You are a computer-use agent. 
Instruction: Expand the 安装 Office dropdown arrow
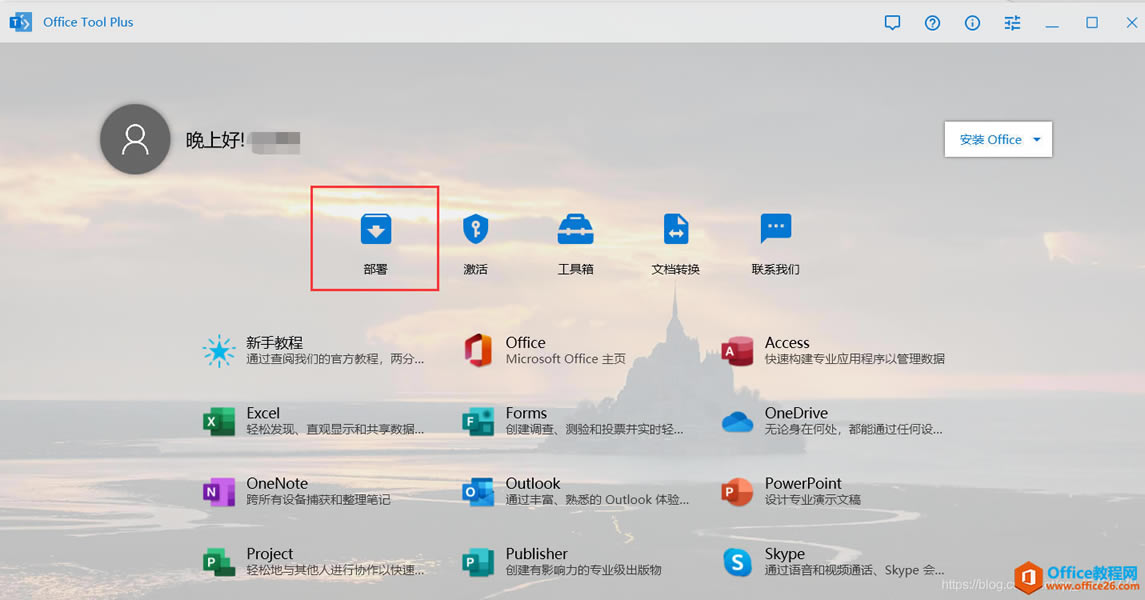(x=1037, y=139)
